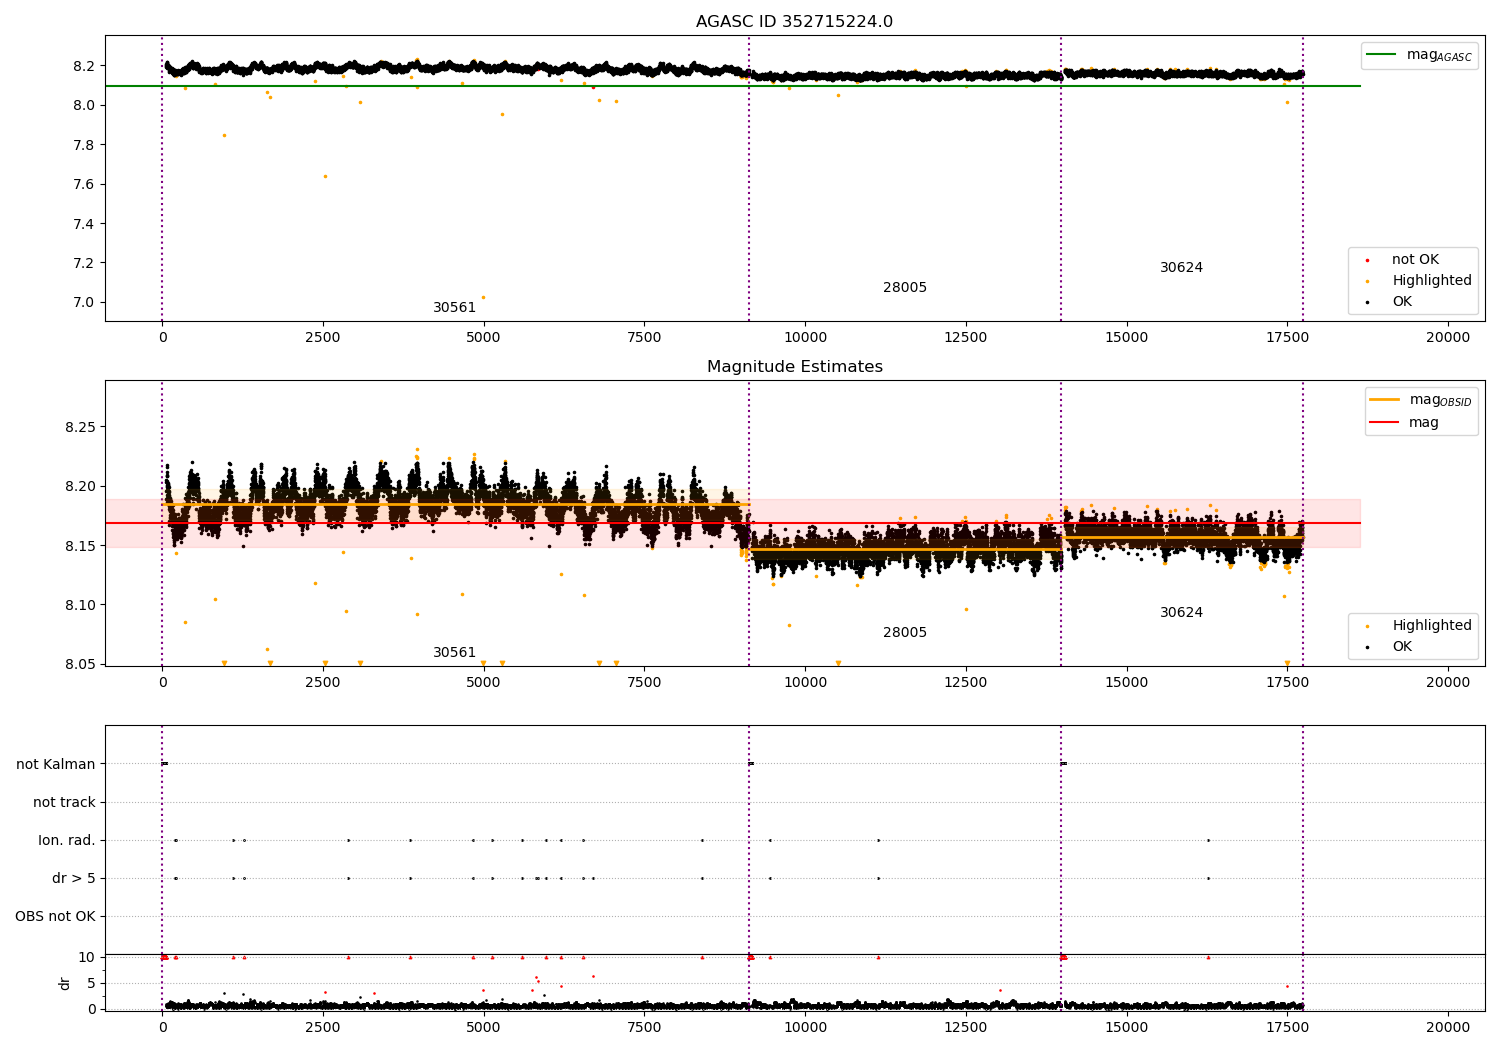The image size is (1500, 1050).
Task: Click x-tick "15000" under the bottom plot
Action: [x=1127, y=1027]
